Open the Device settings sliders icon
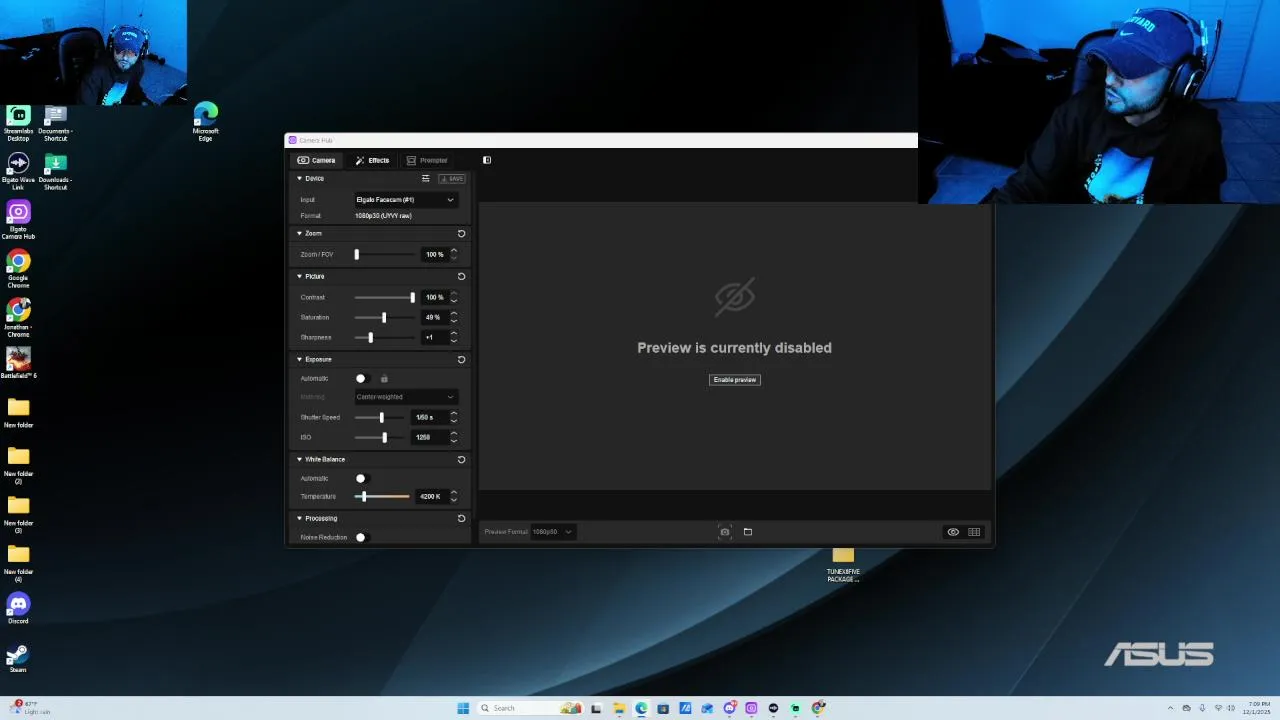This screenshot has width=1280, height=720. click(425, 179)
